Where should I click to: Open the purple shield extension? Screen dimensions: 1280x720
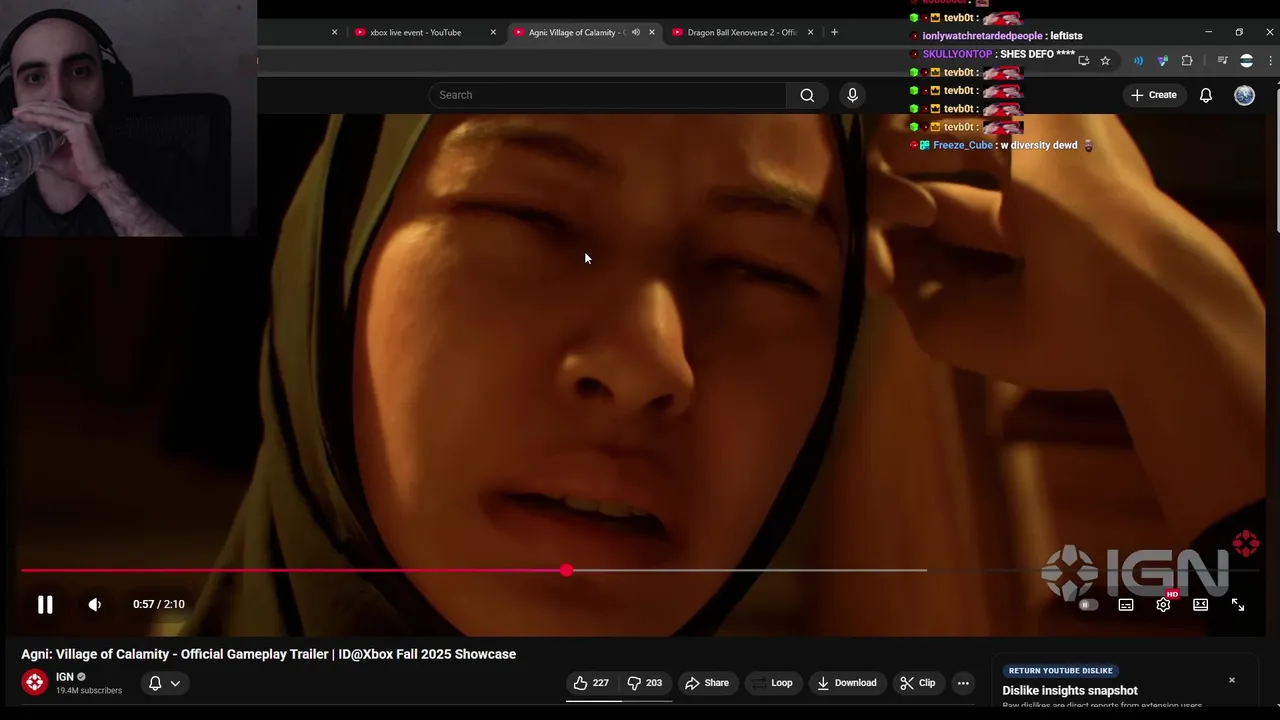coord(1162,61)
